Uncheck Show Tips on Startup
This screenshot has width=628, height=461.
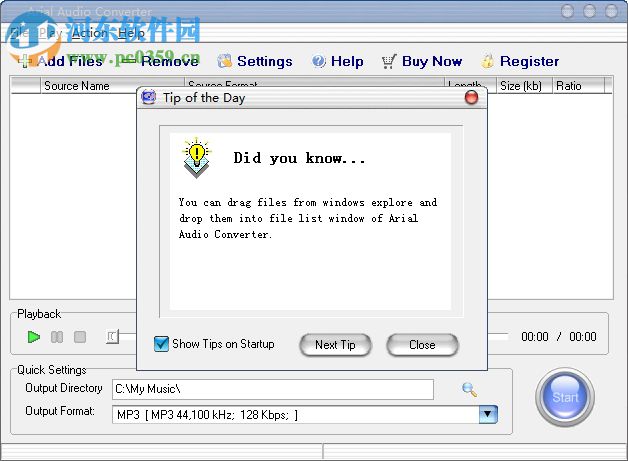[161, 344]
